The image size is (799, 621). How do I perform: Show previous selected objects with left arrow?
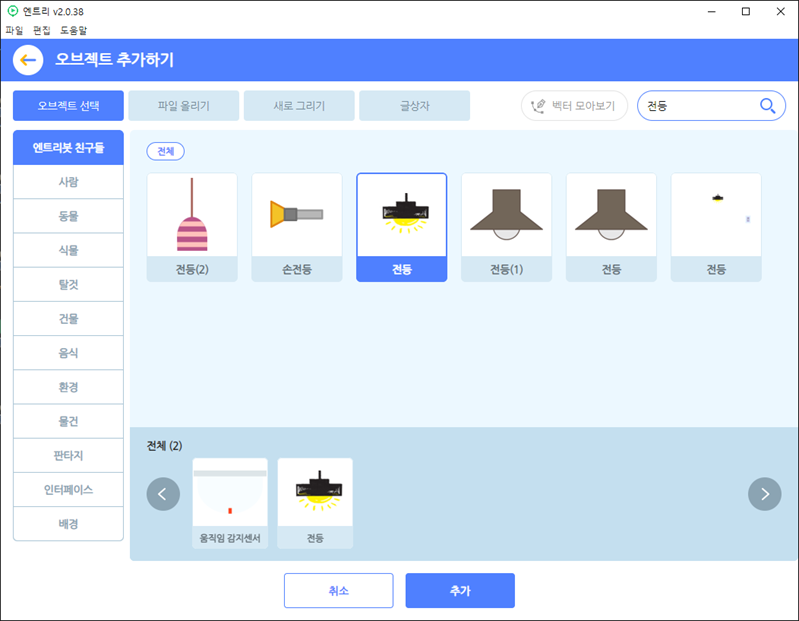[163, 494]
